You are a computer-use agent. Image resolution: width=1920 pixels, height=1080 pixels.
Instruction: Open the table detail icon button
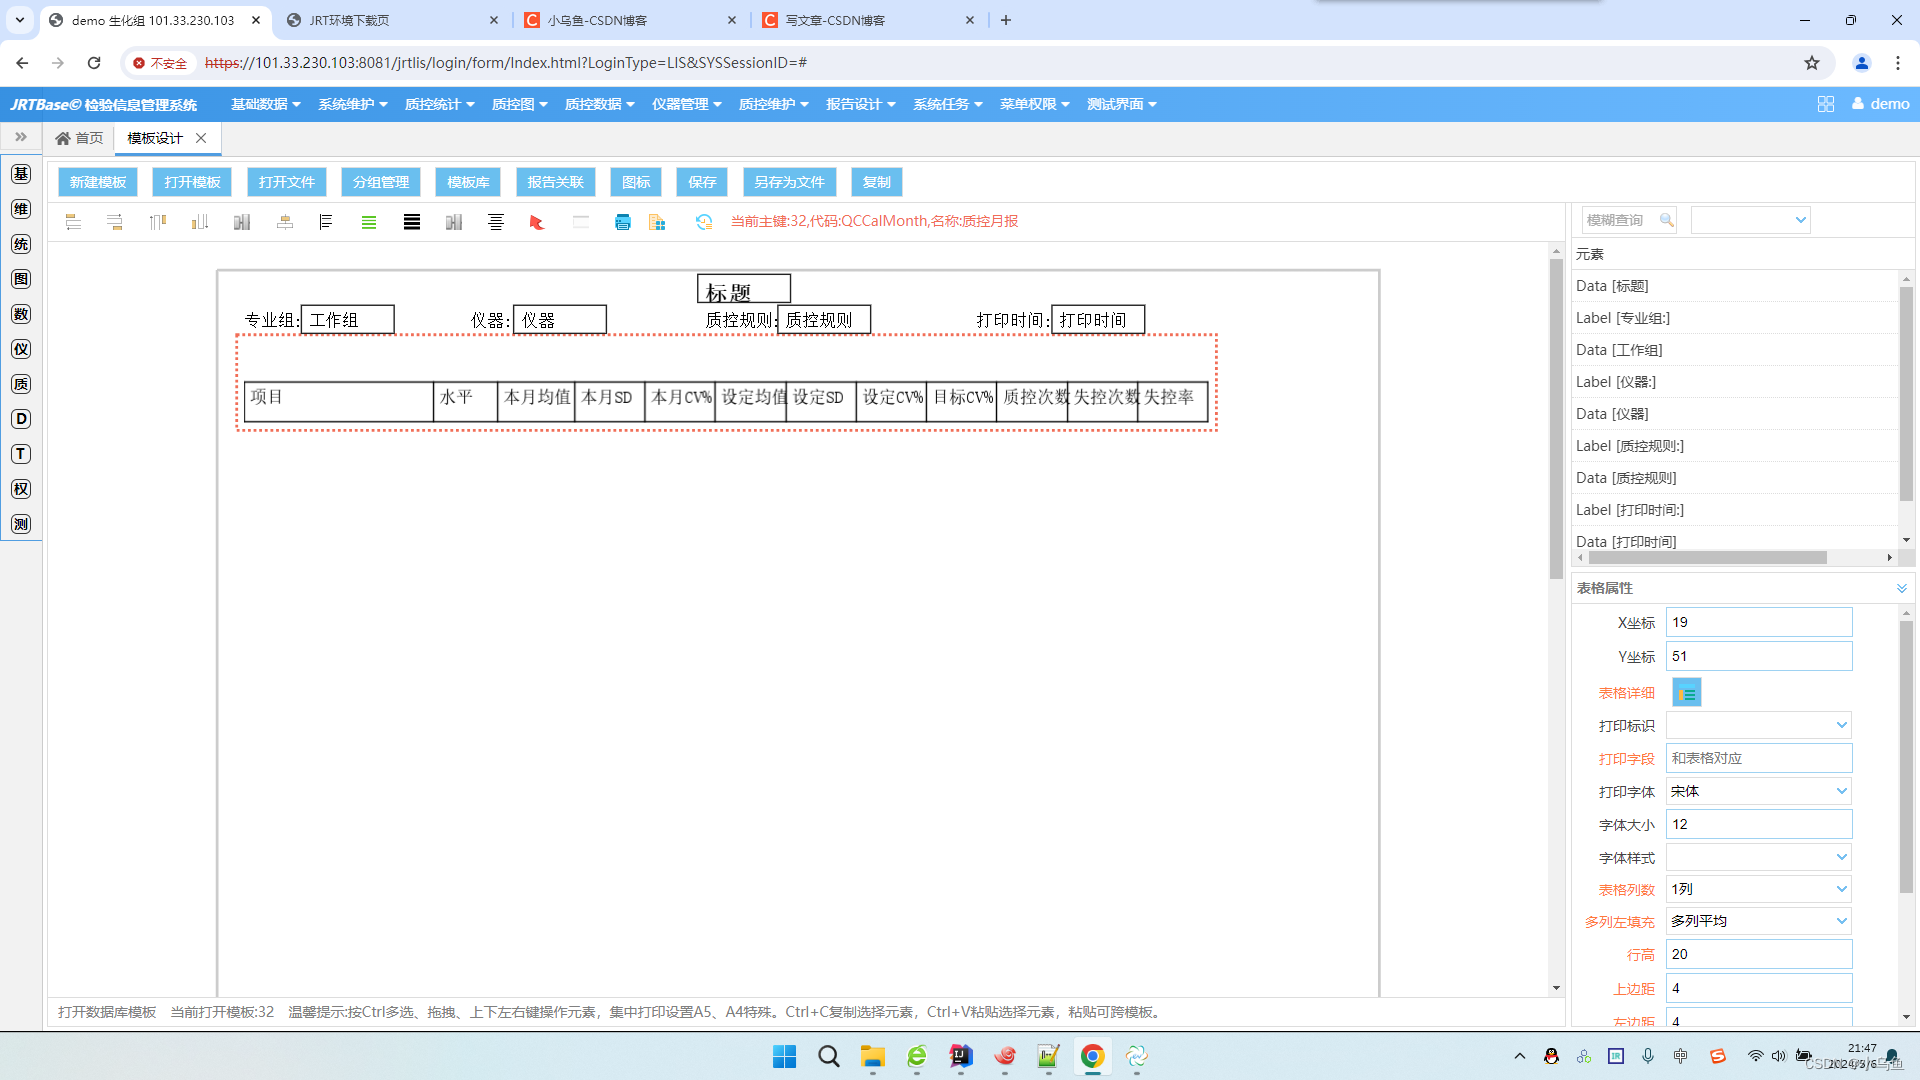pyautogui.click(x=1687, y=693)
